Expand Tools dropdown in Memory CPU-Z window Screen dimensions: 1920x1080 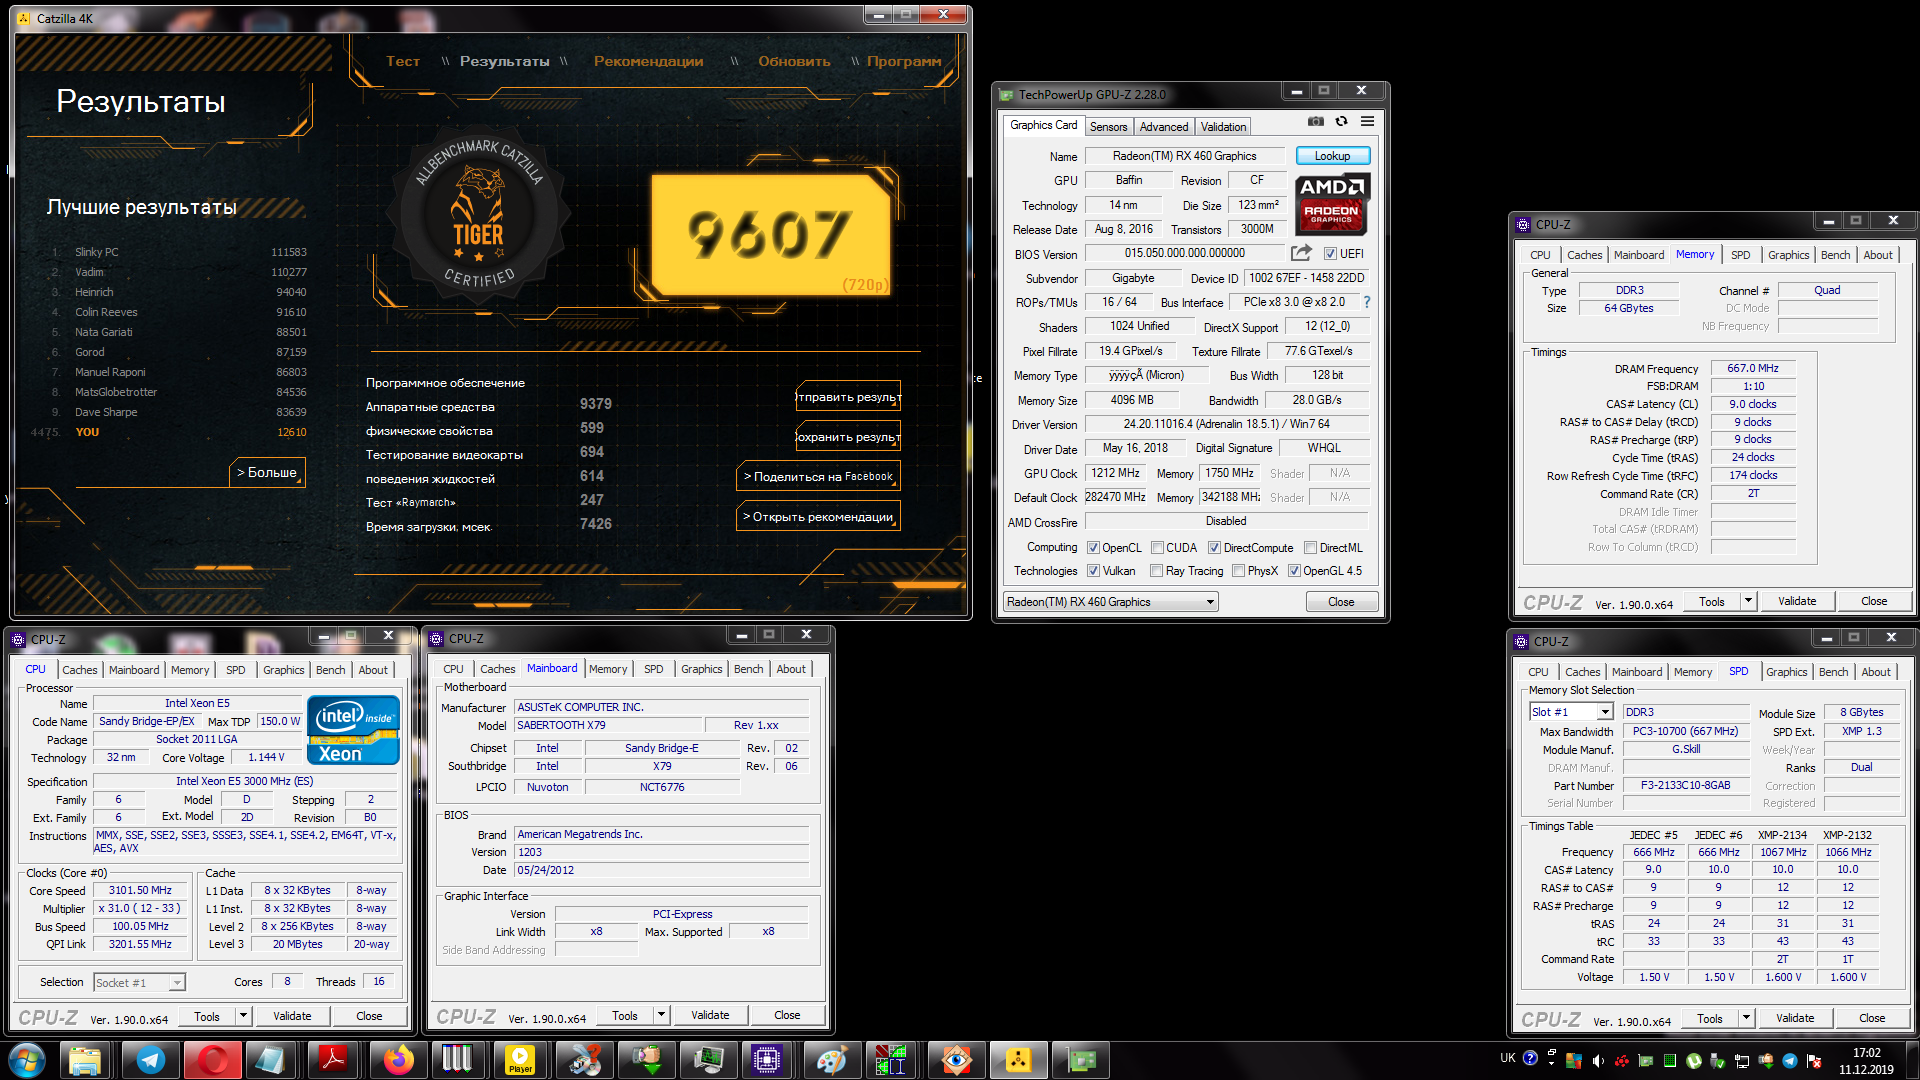click(1748, 601)
